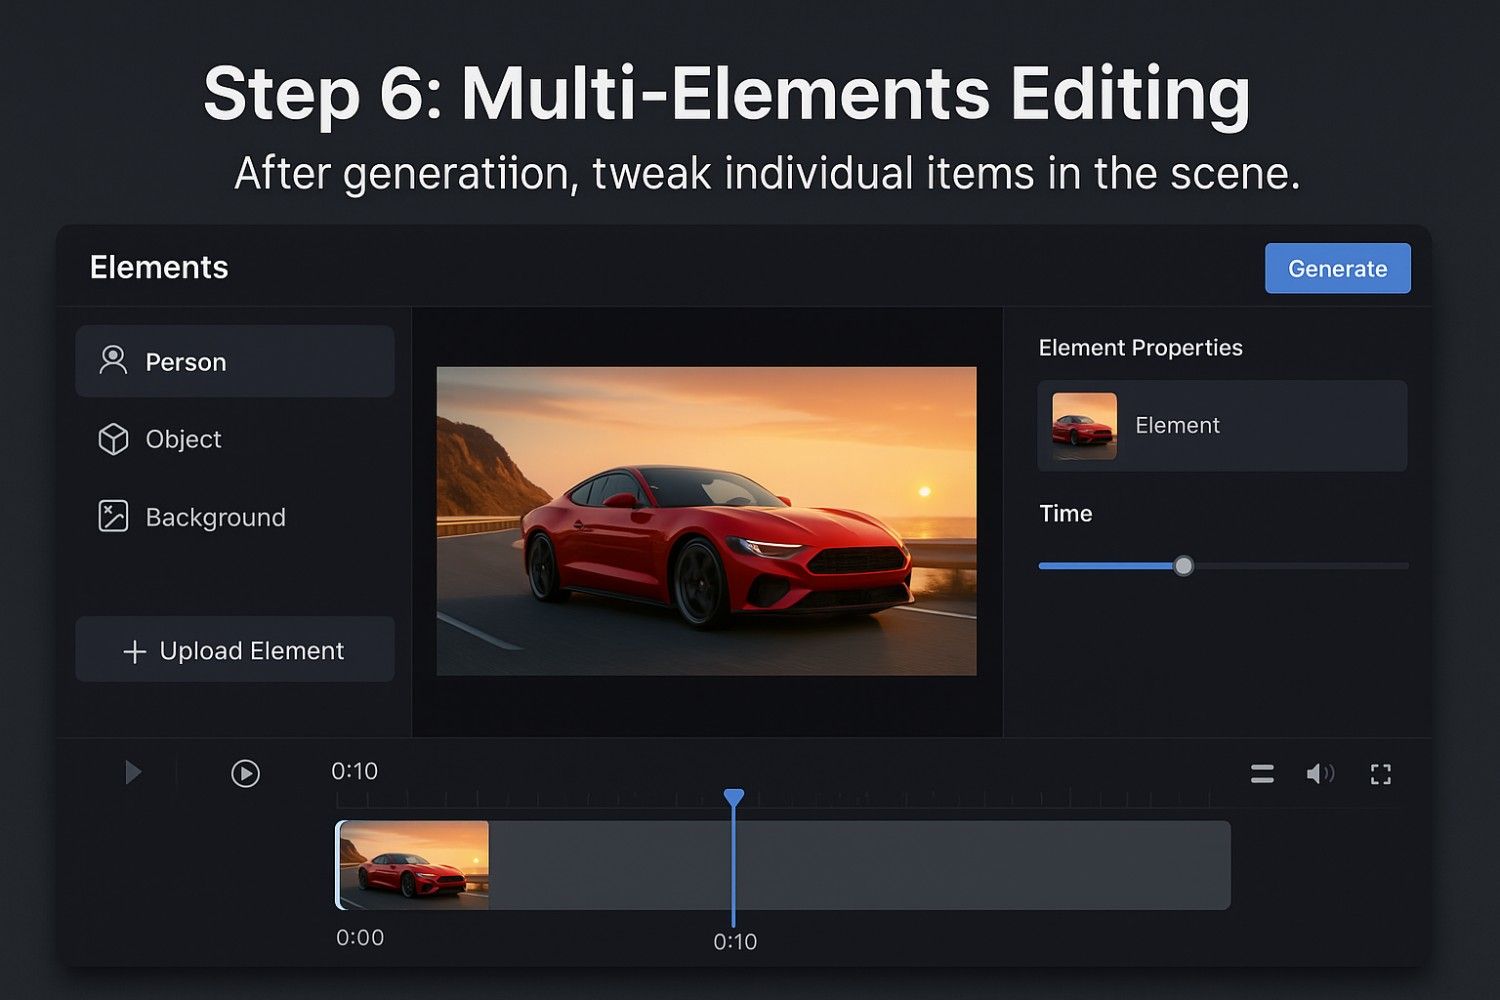Click the plus icon on Upload Element
This screenshot has width=1500, height=1000.
point(134,652)
